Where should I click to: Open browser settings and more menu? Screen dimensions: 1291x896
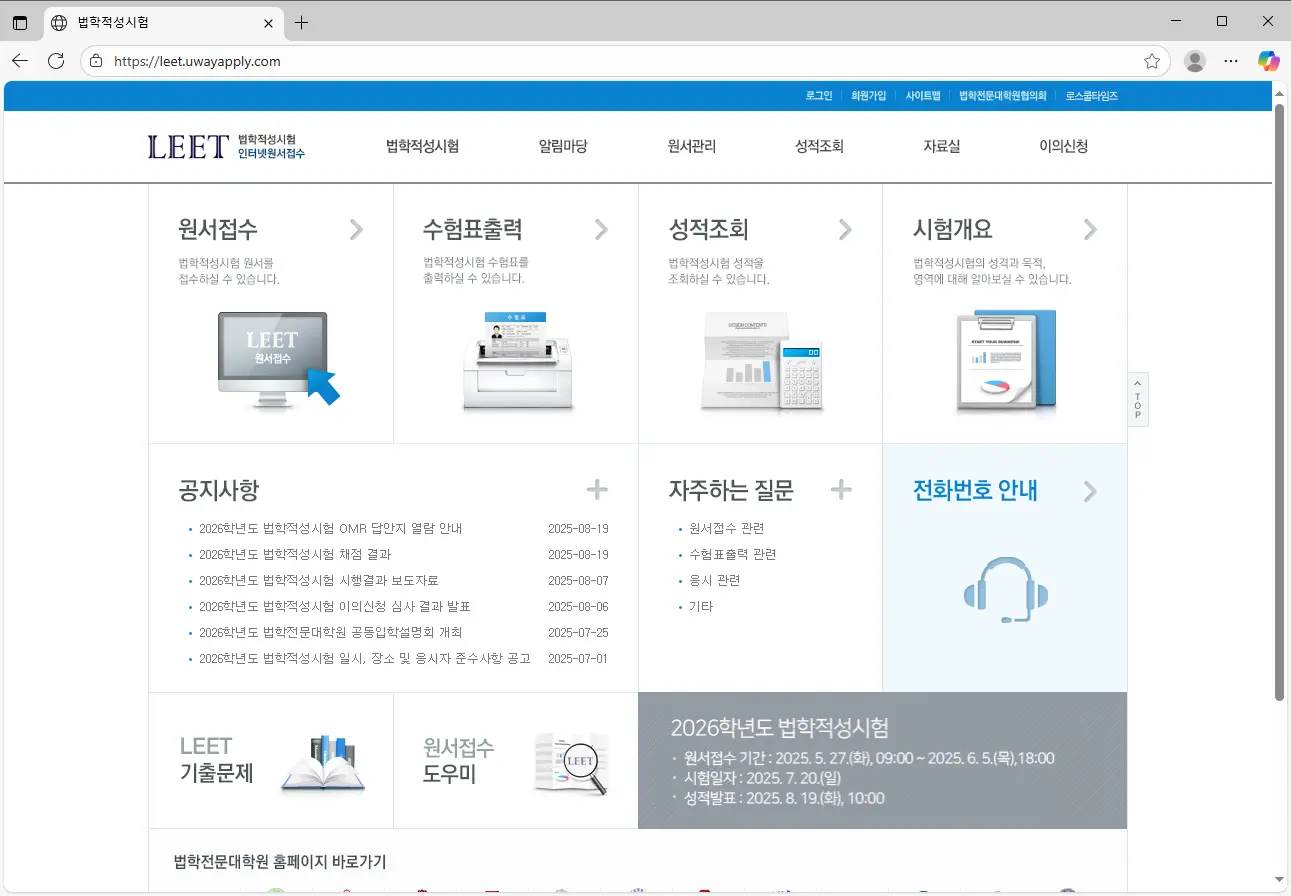tap(1232, 61)
